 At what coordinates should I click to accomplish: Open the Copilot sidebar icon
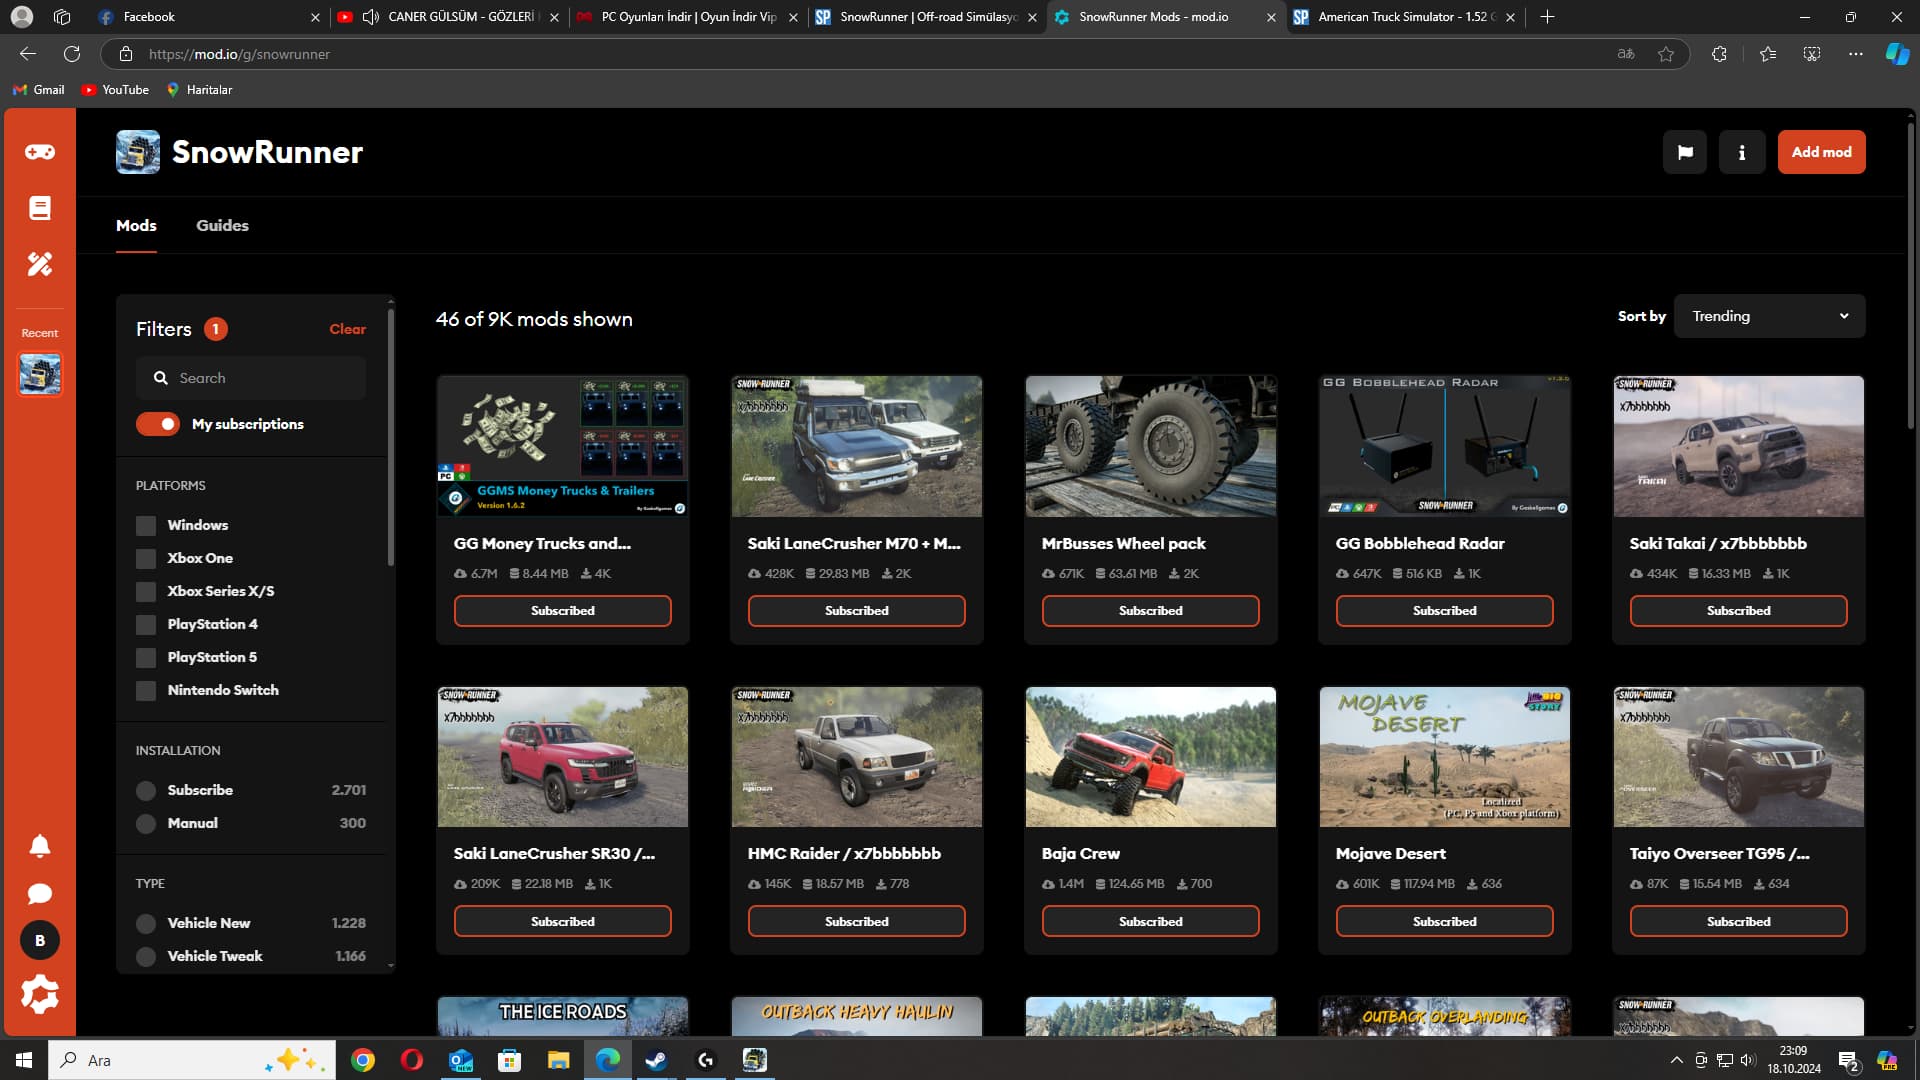tap(1897, 54)
